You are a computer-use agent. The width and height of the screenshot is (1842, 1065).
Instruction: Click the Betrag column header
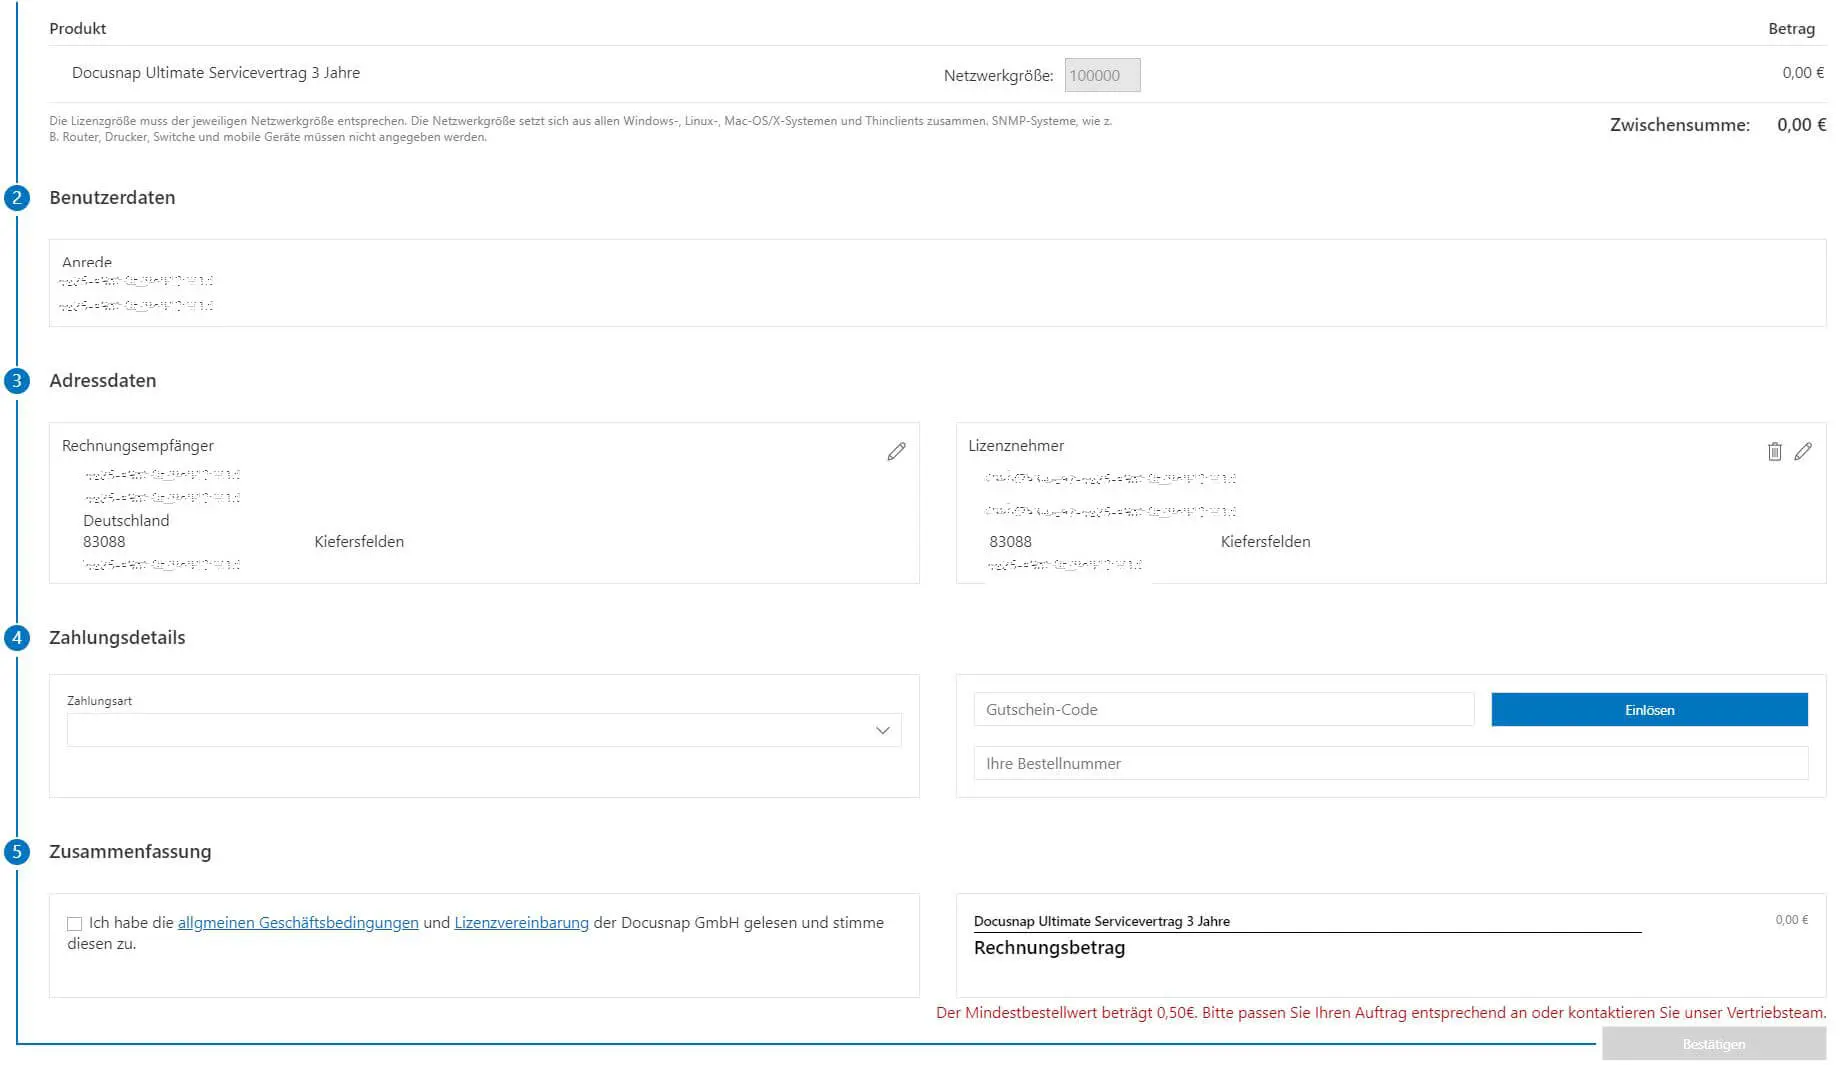click(1791, 29)
